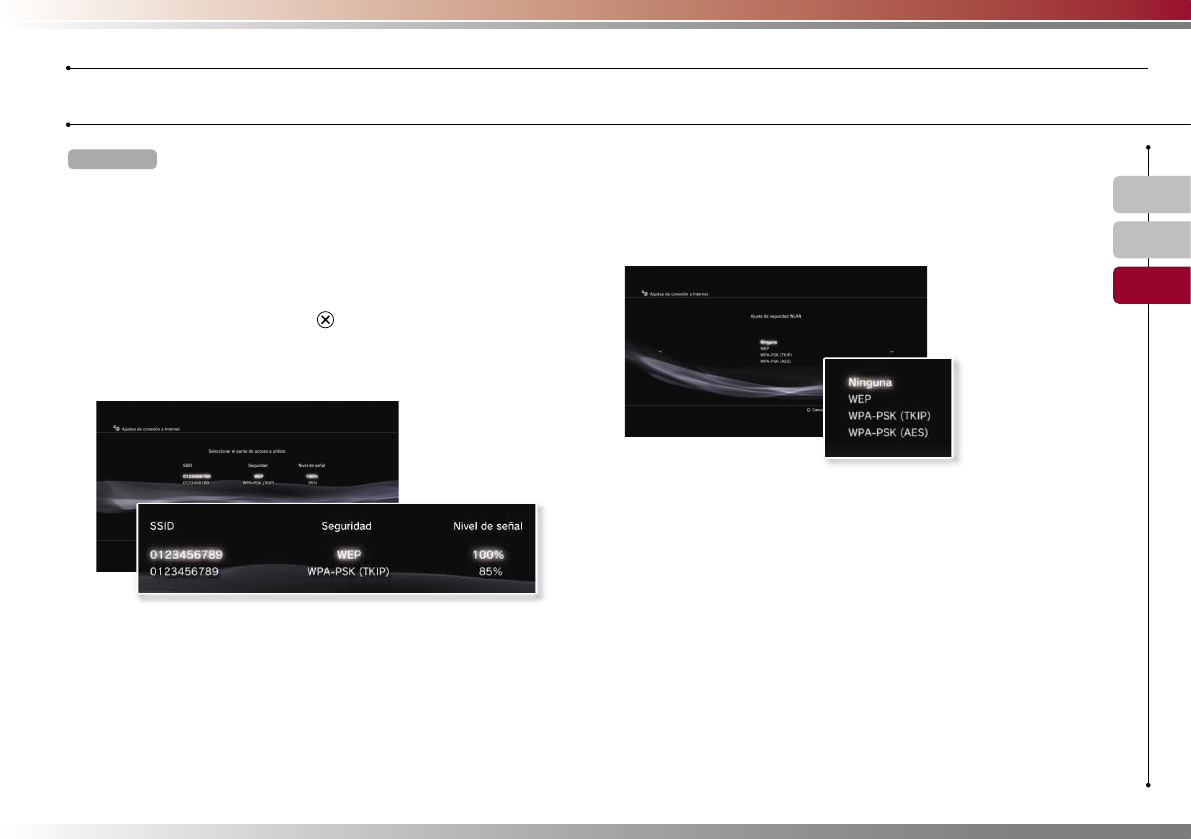Image resolution: width=1191 pixels, height=839 pixels.
Task: Choose WEP in the enlarged security options callout
Action: [859, 399]
